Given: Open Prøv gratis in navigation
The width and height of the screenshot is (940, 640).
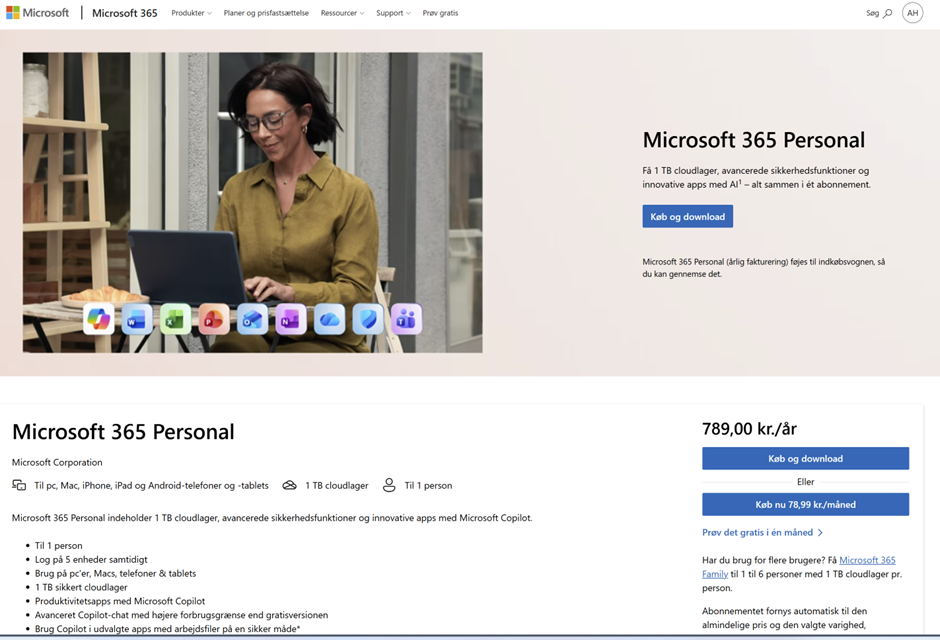Looking at the screenshot, I should tap(440, 13).
